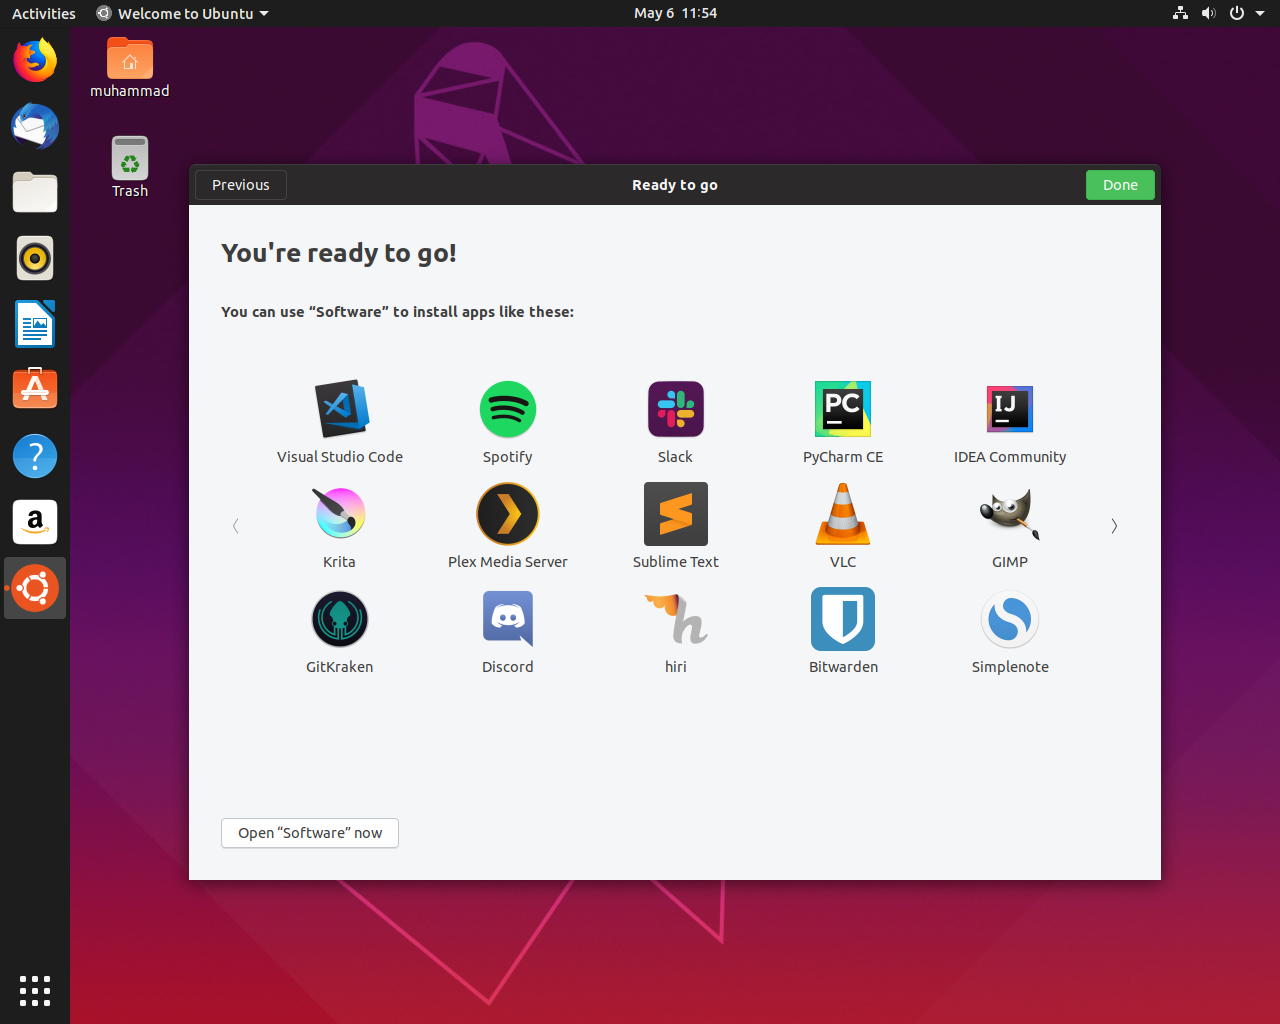Image resolution: width=1280 pixels, height=1024 pixels.
Task: Show next page of apps with right chevron
Action: click(1114, 526)
